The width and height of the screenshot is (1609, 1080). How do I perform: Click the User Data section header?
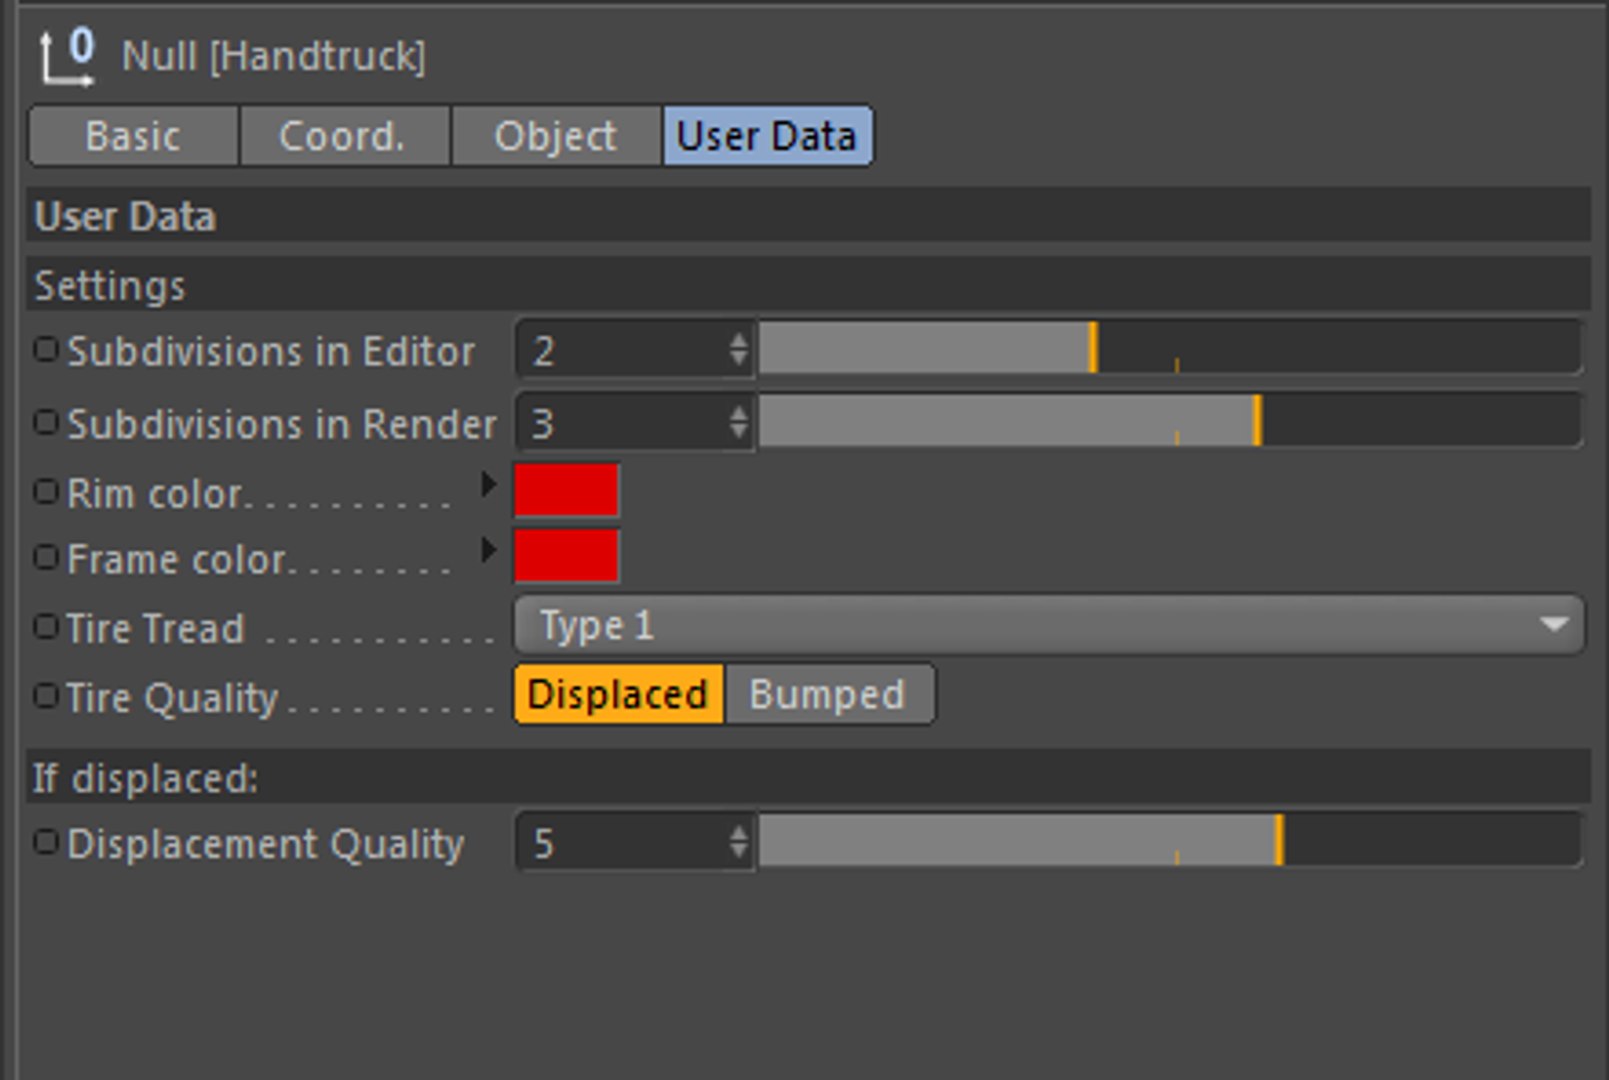tap(808, 215)
